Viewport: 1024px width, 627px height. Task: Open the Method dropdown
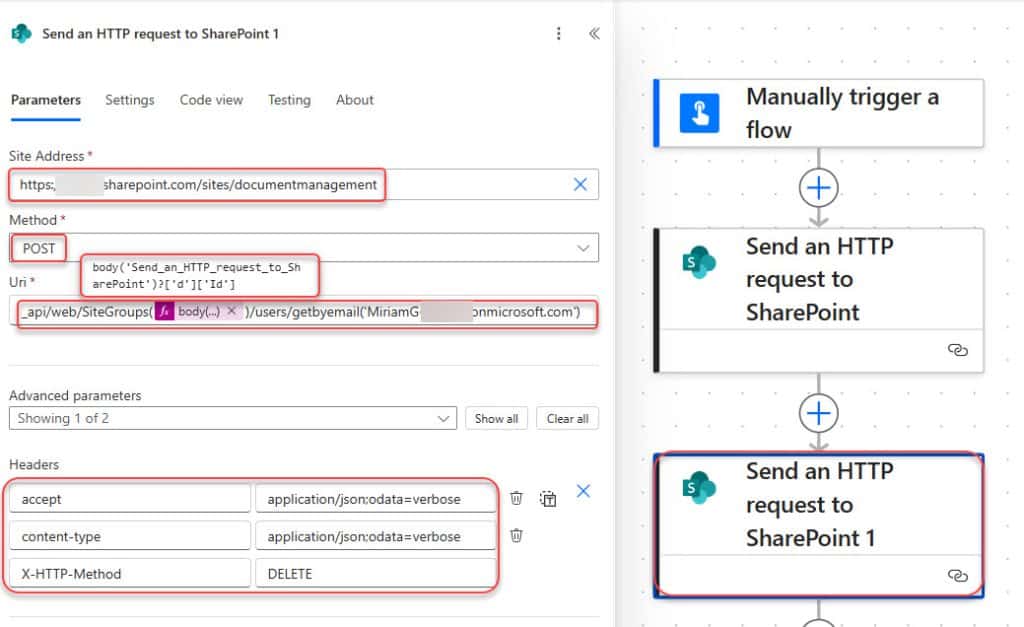(x=586, y=247)
